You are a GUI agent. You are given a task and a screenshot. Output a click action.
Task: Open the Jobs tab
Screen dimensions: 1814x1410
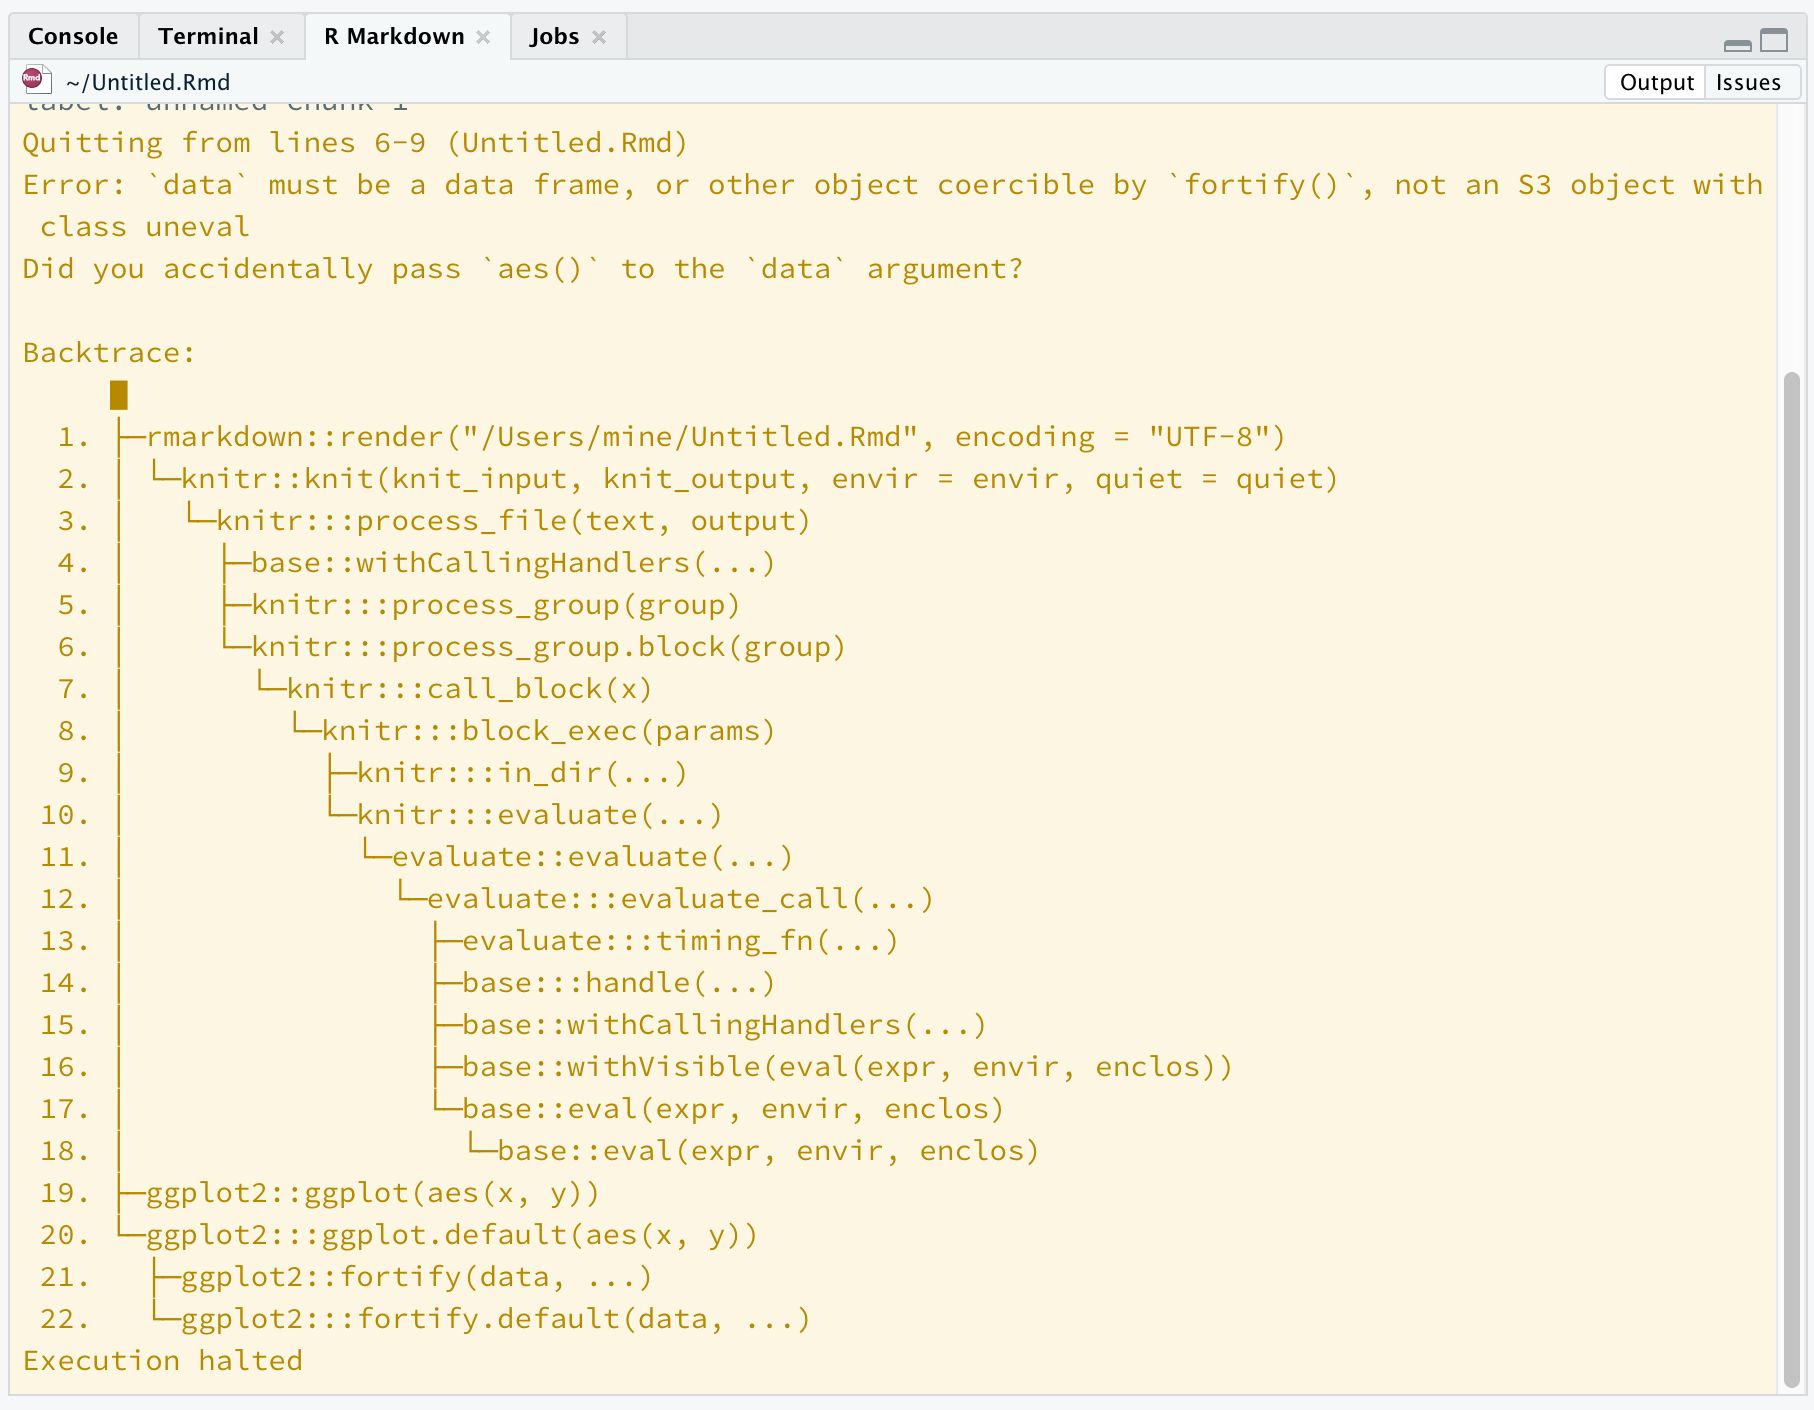(x=555, y=37)
